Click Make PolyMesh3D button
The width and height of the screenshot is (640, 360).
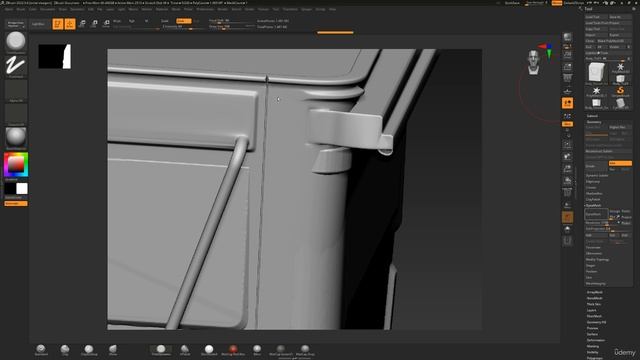click(x=614, y=41)
